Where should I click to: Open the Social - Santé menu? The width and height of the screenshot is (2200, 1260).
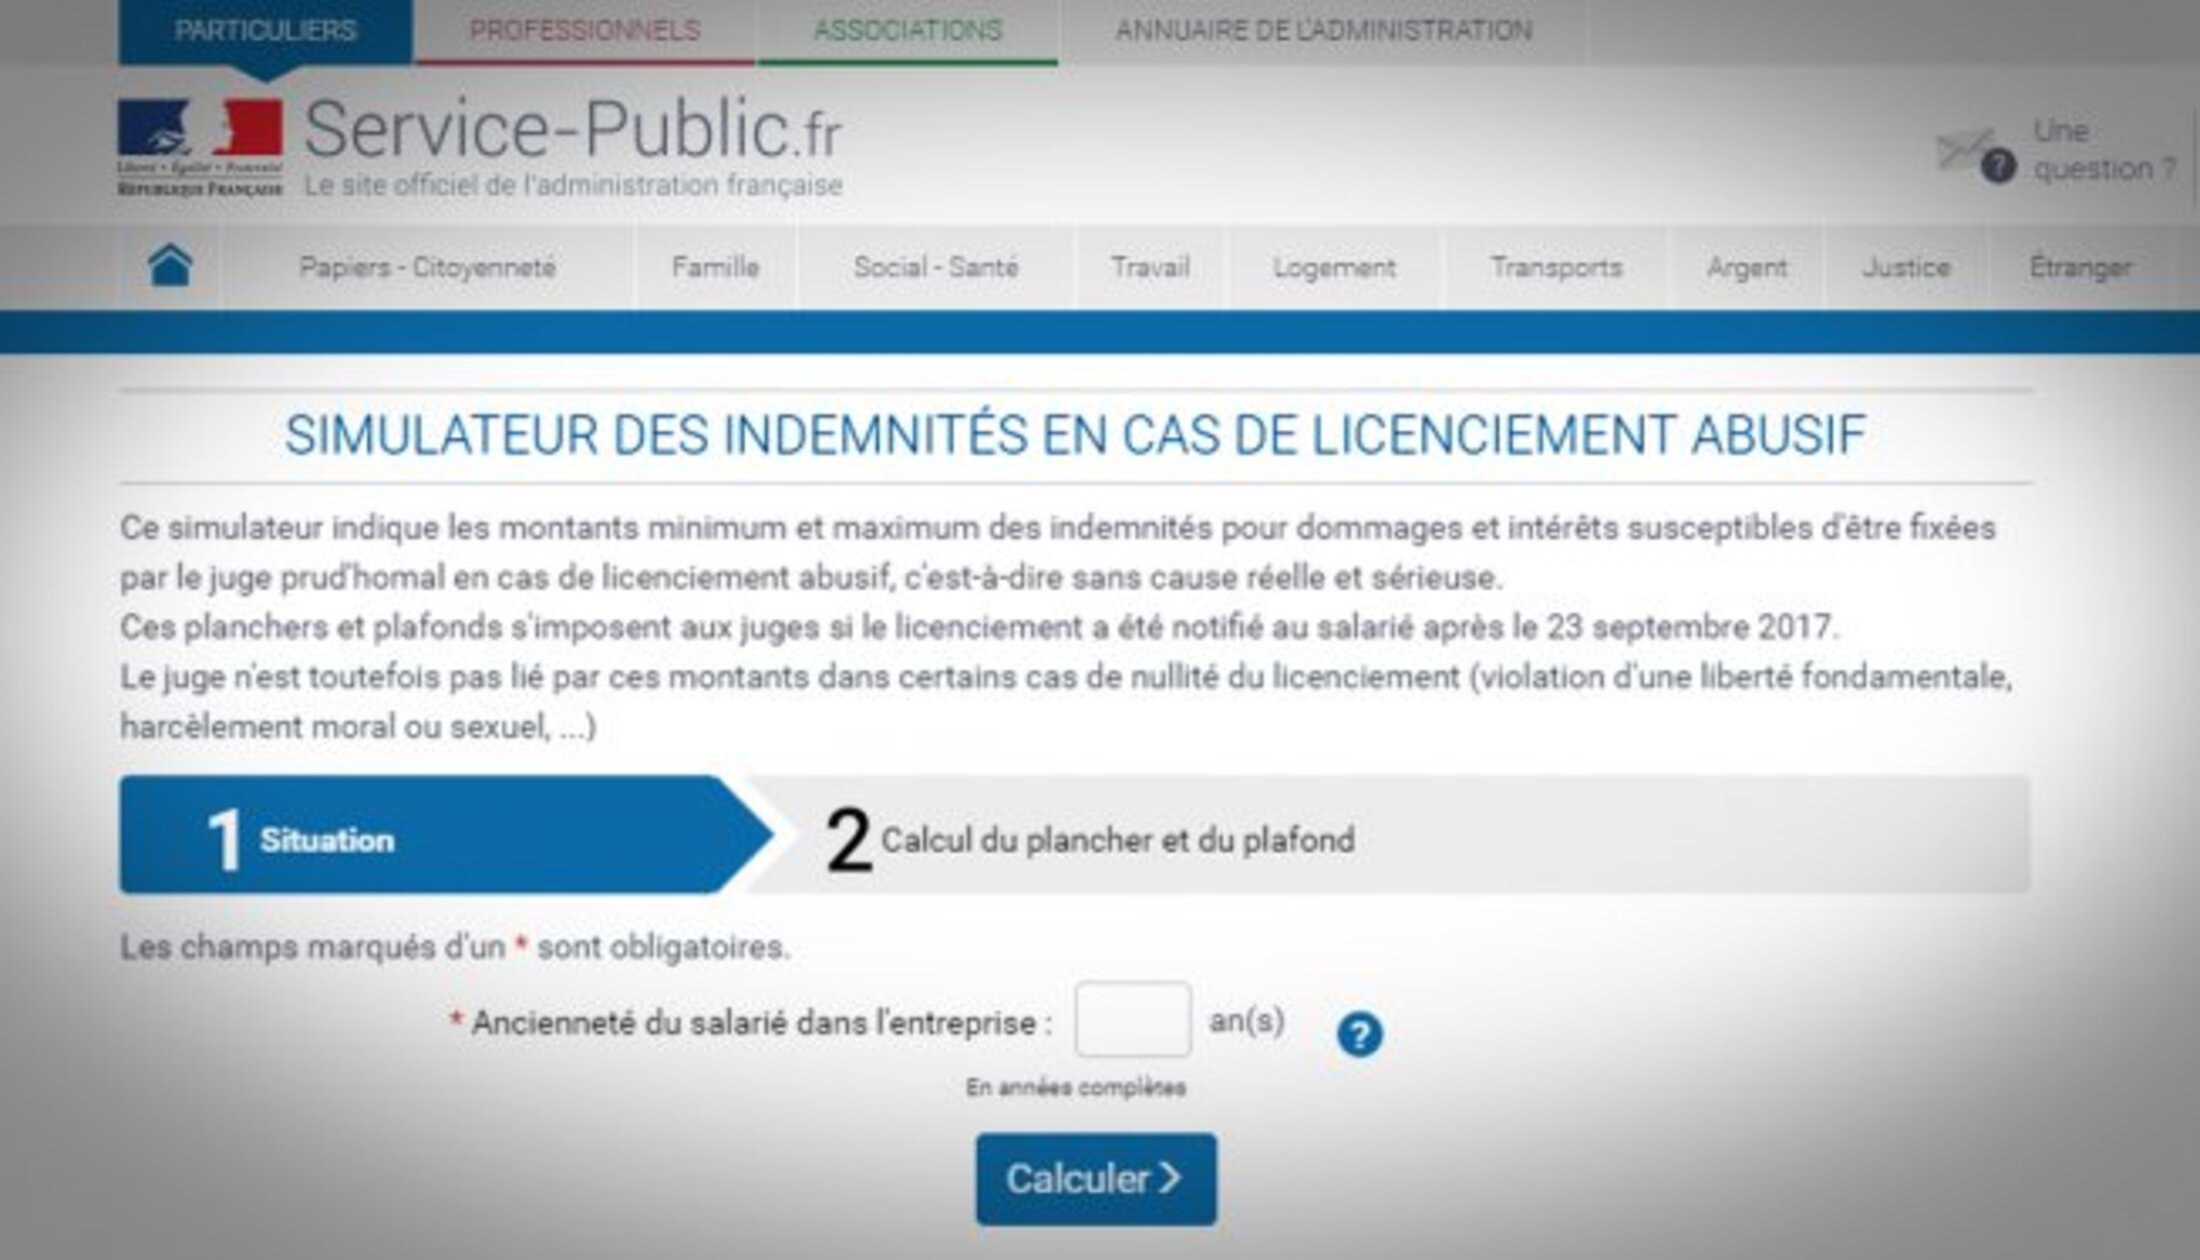pos(935,267)
